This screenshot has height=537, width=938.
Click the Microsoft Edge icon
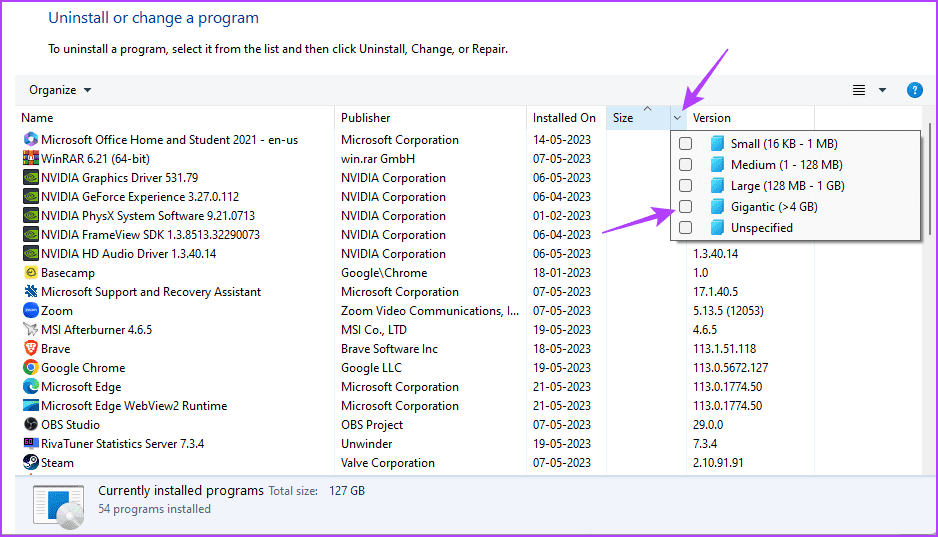31,387
